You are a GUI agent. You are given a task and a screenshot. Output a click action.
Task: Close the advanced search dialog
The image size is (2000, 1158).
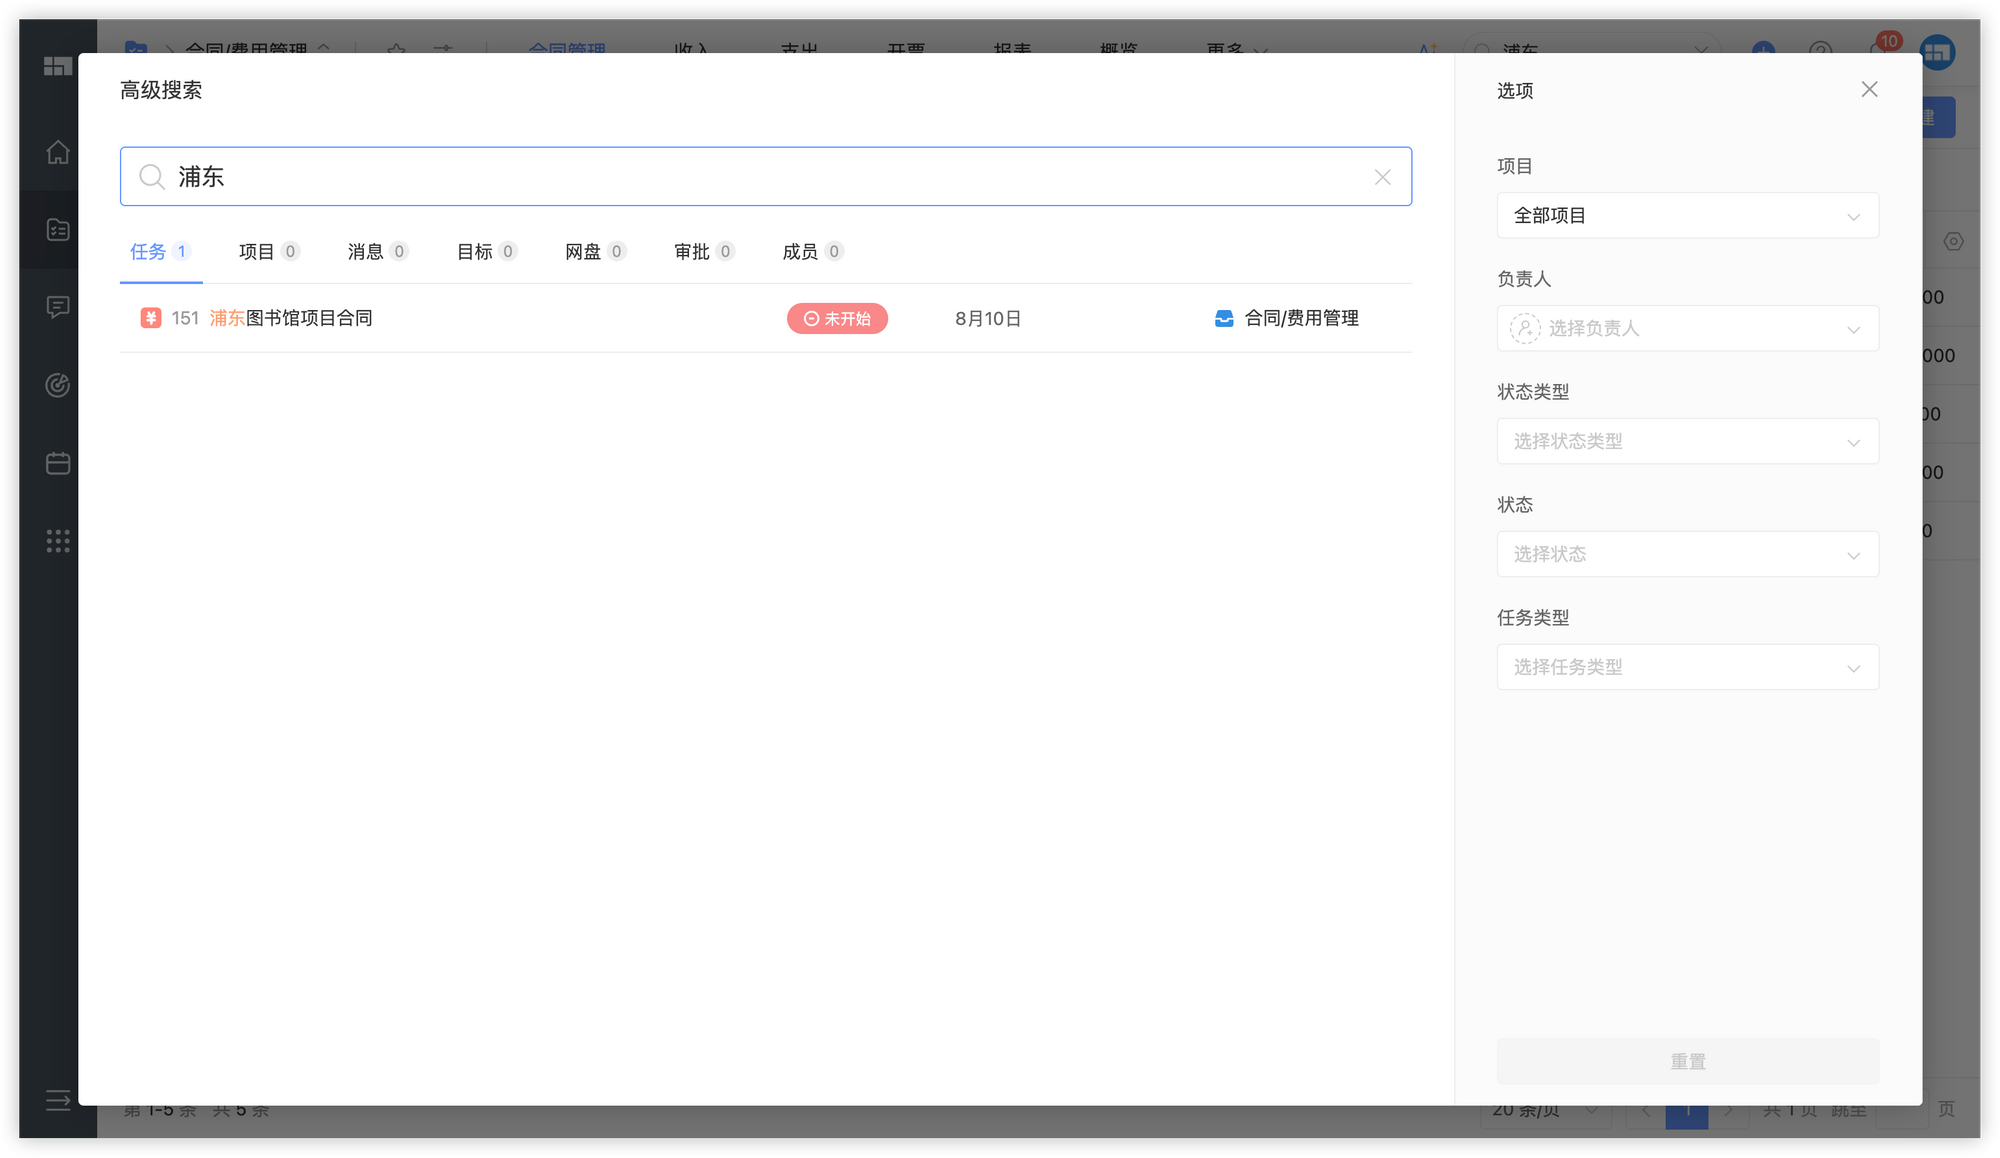(x=1869, y=90)
